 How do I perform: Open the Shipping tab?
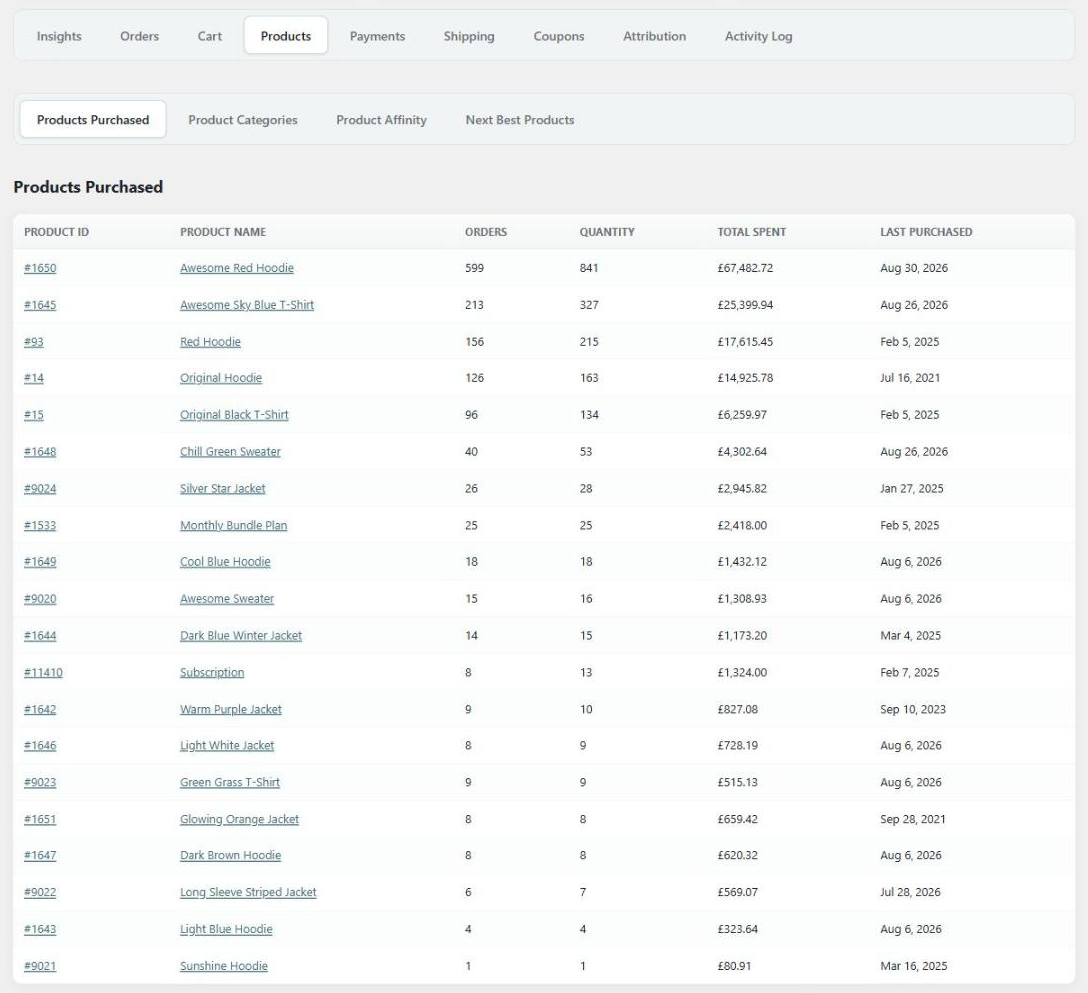click(x=469, y=36)
